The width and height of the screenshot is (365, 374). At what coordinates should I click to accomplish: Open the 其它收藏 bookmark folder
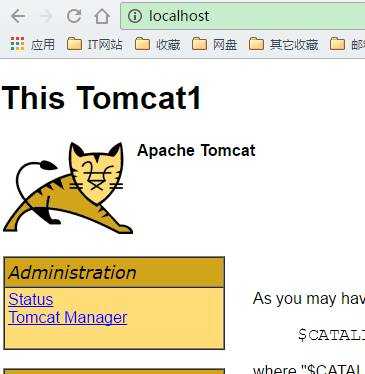point(283,44)
